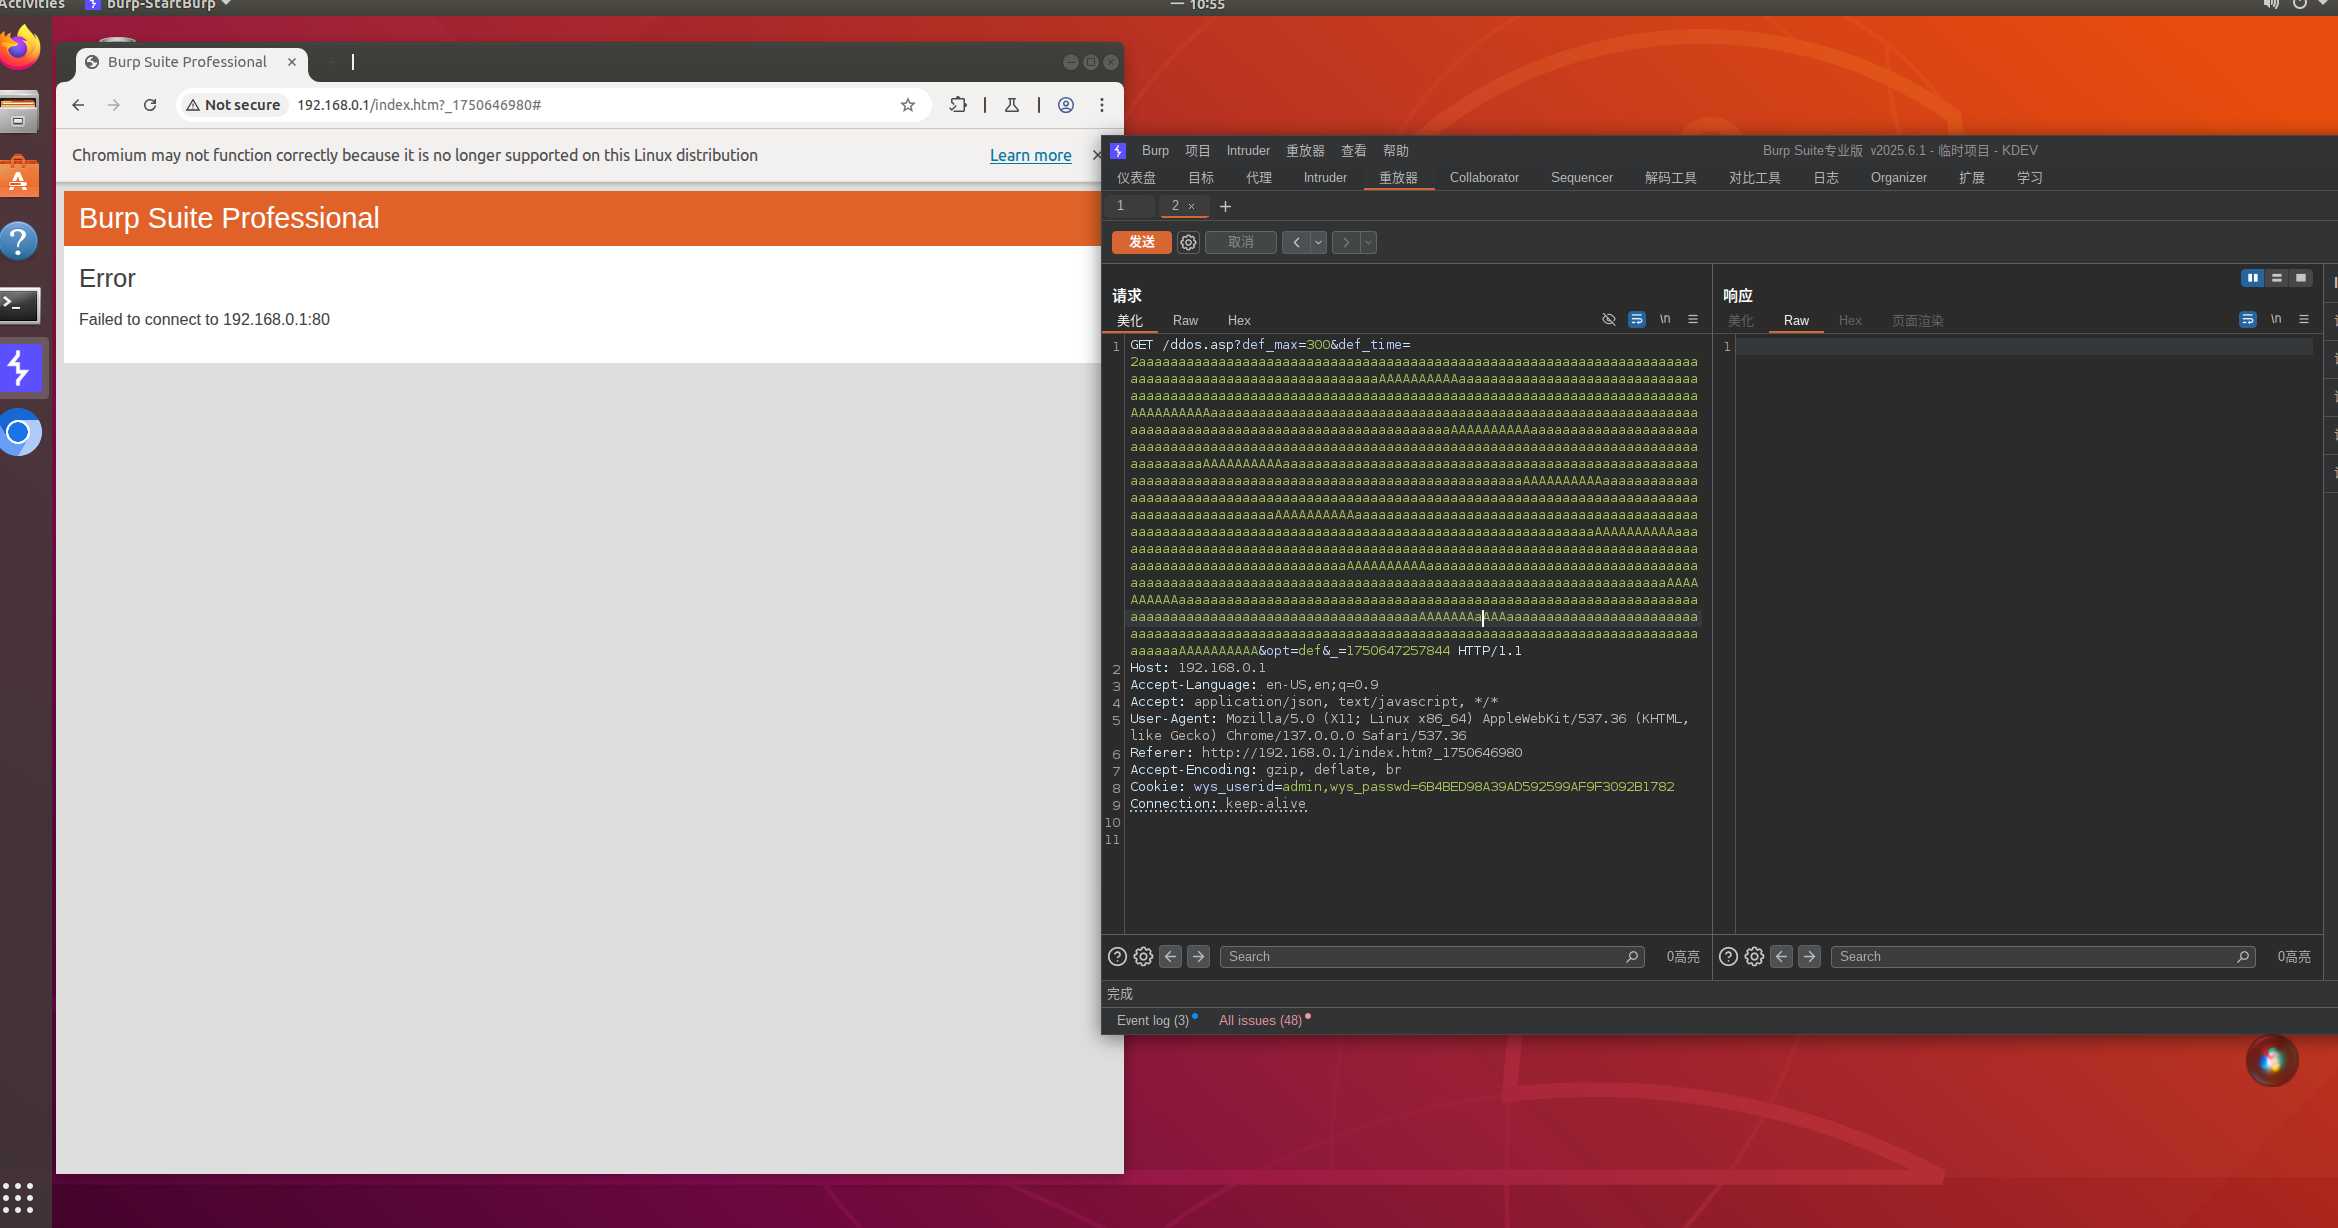This screenshot has height=1228, width=2338.
Task: Toggle show newline characters in response
Action: click(2276, 320)
